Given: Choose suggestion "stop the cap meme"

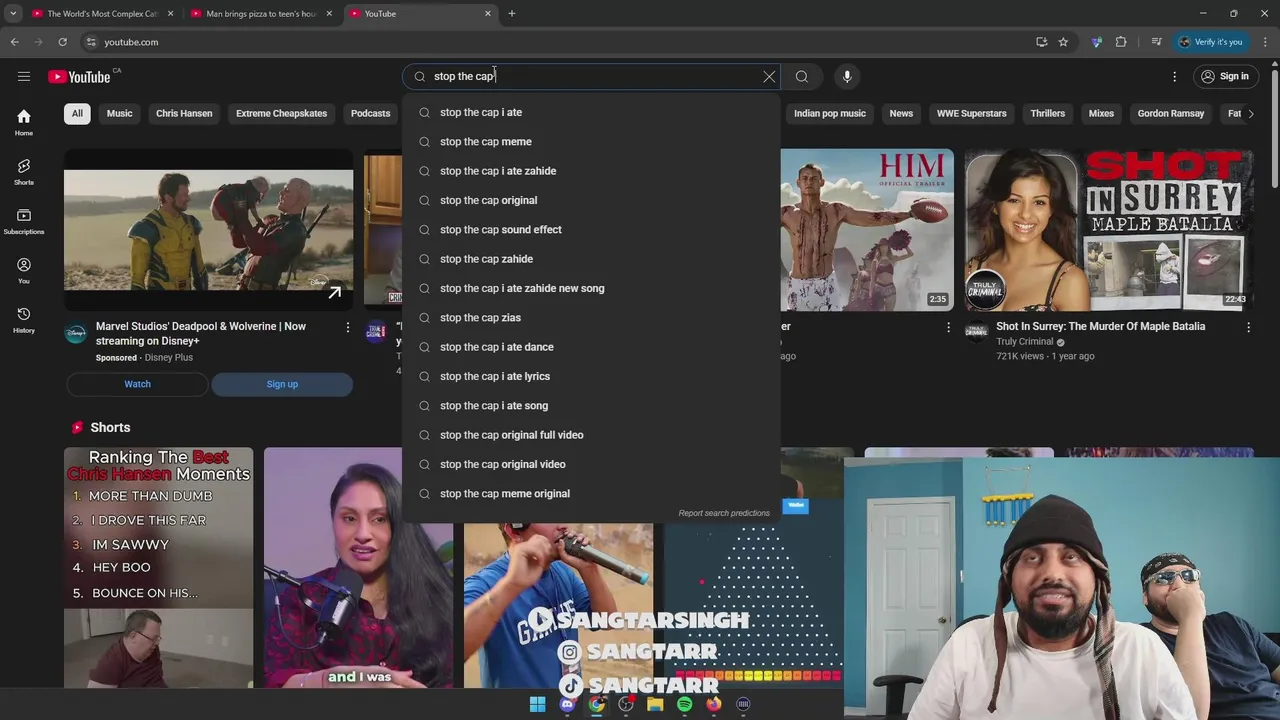Looking at the screenshot, I should 591,142.
